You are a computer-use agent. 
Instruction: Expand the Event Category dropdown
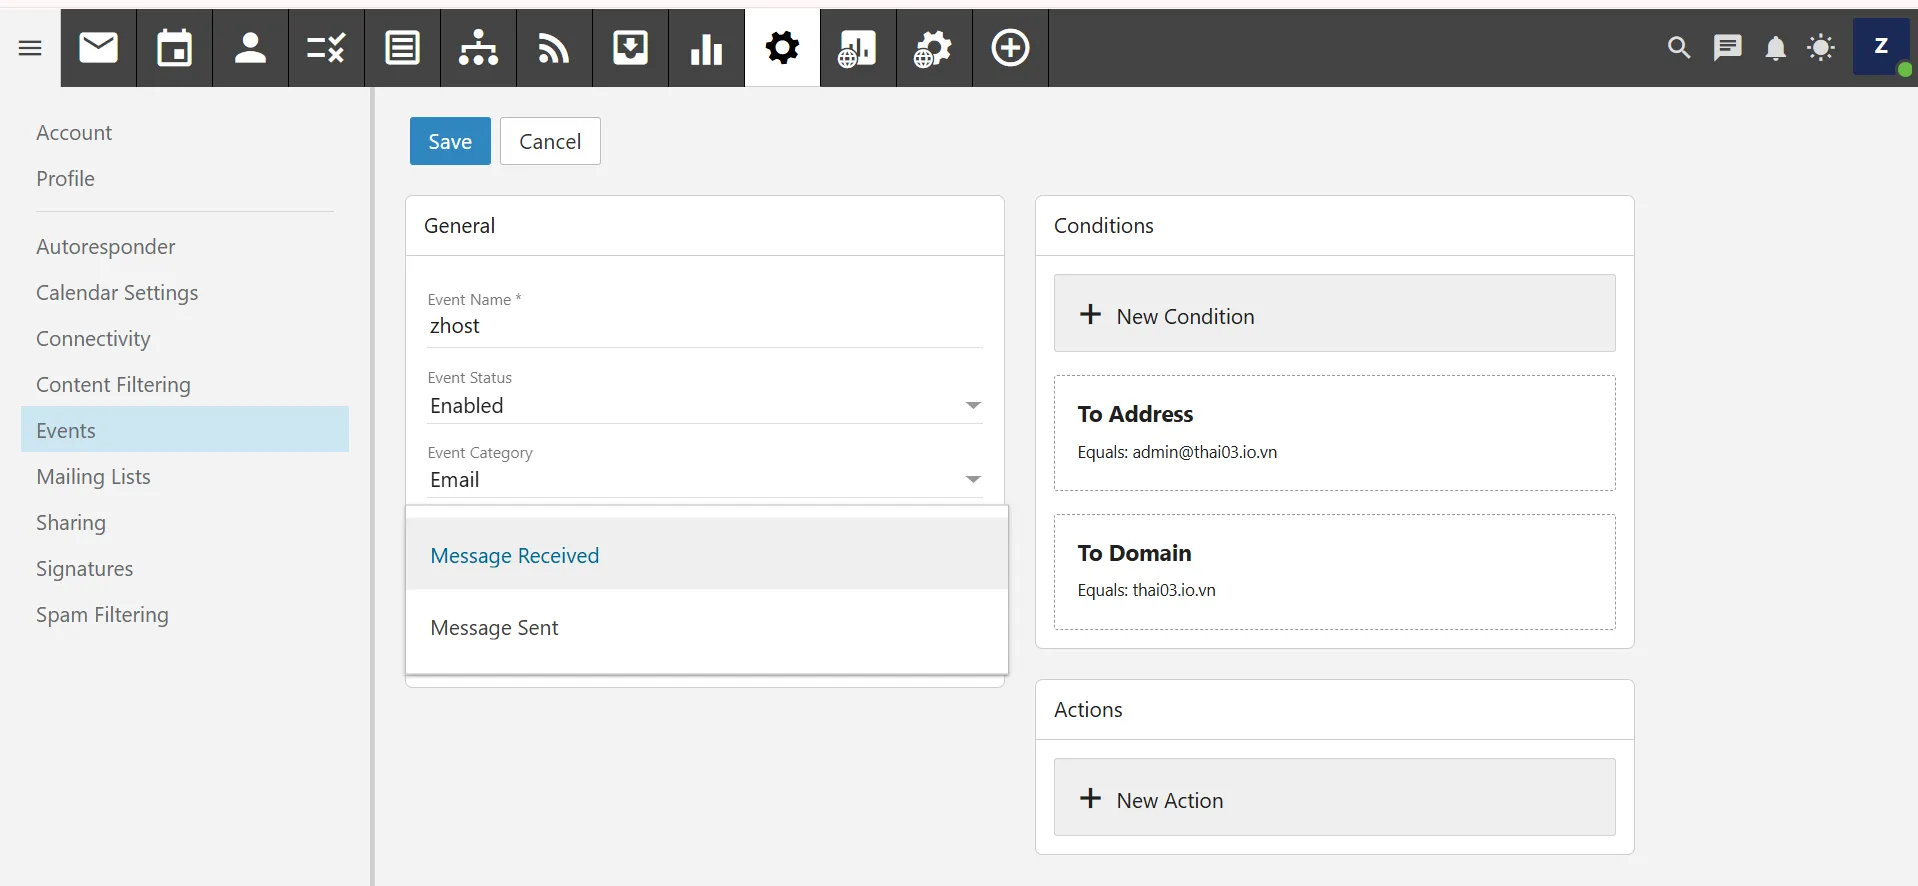(704, 480)
